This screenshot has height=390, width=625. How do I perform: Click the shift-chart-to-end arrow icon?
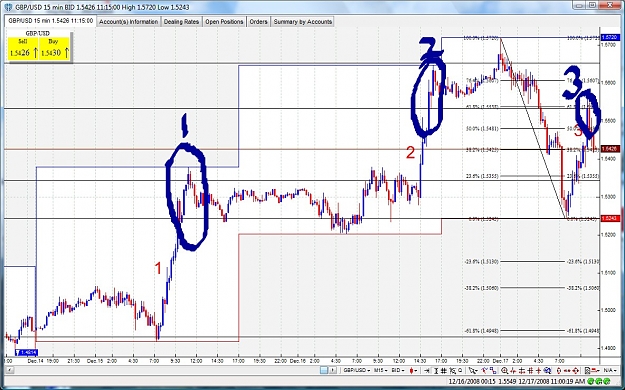[427, 370]
